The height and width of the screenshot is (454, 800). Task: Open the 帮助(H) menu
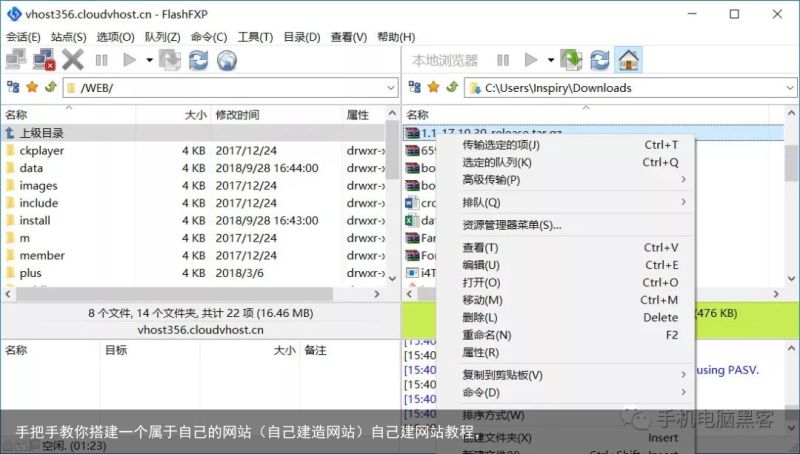pyautogui.click(x=396, y=37)
